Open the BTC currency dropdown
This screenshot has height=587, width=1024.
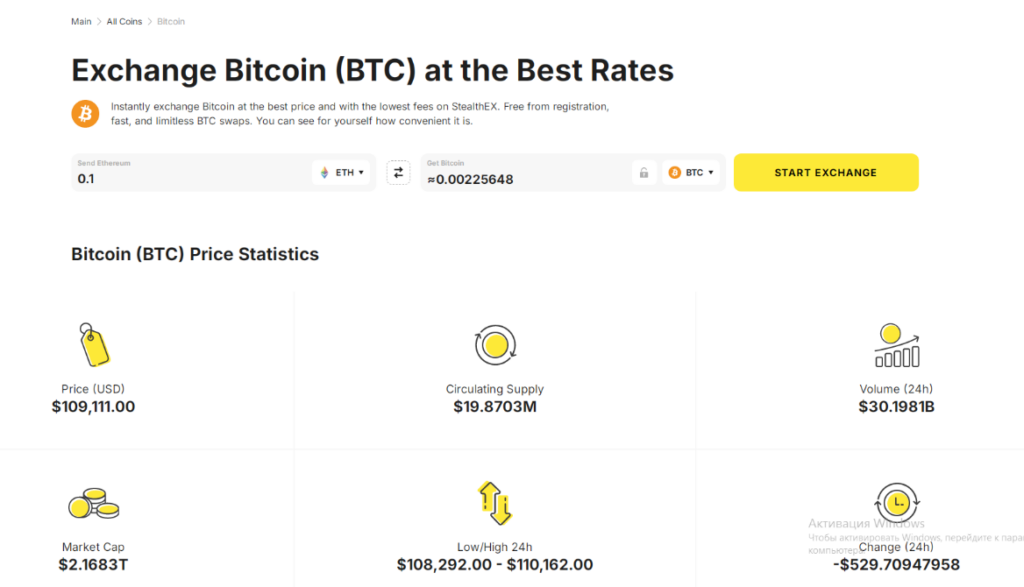[691, 172]
